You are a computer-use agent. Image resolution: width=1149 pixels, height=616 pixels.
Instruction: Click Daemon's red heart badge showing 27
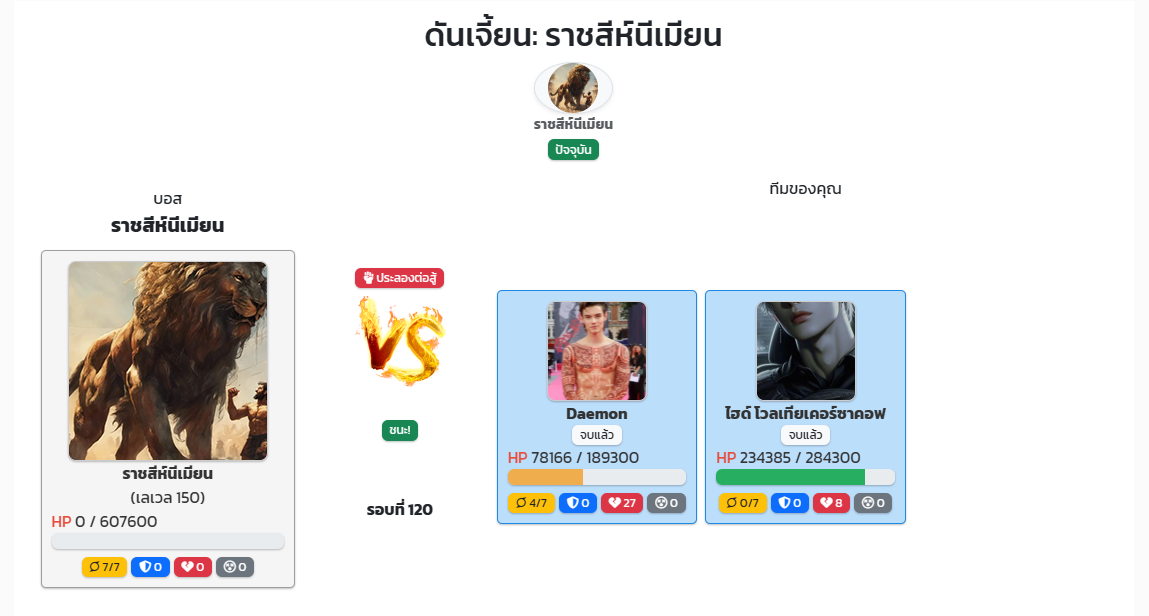[x=622, y=503]
